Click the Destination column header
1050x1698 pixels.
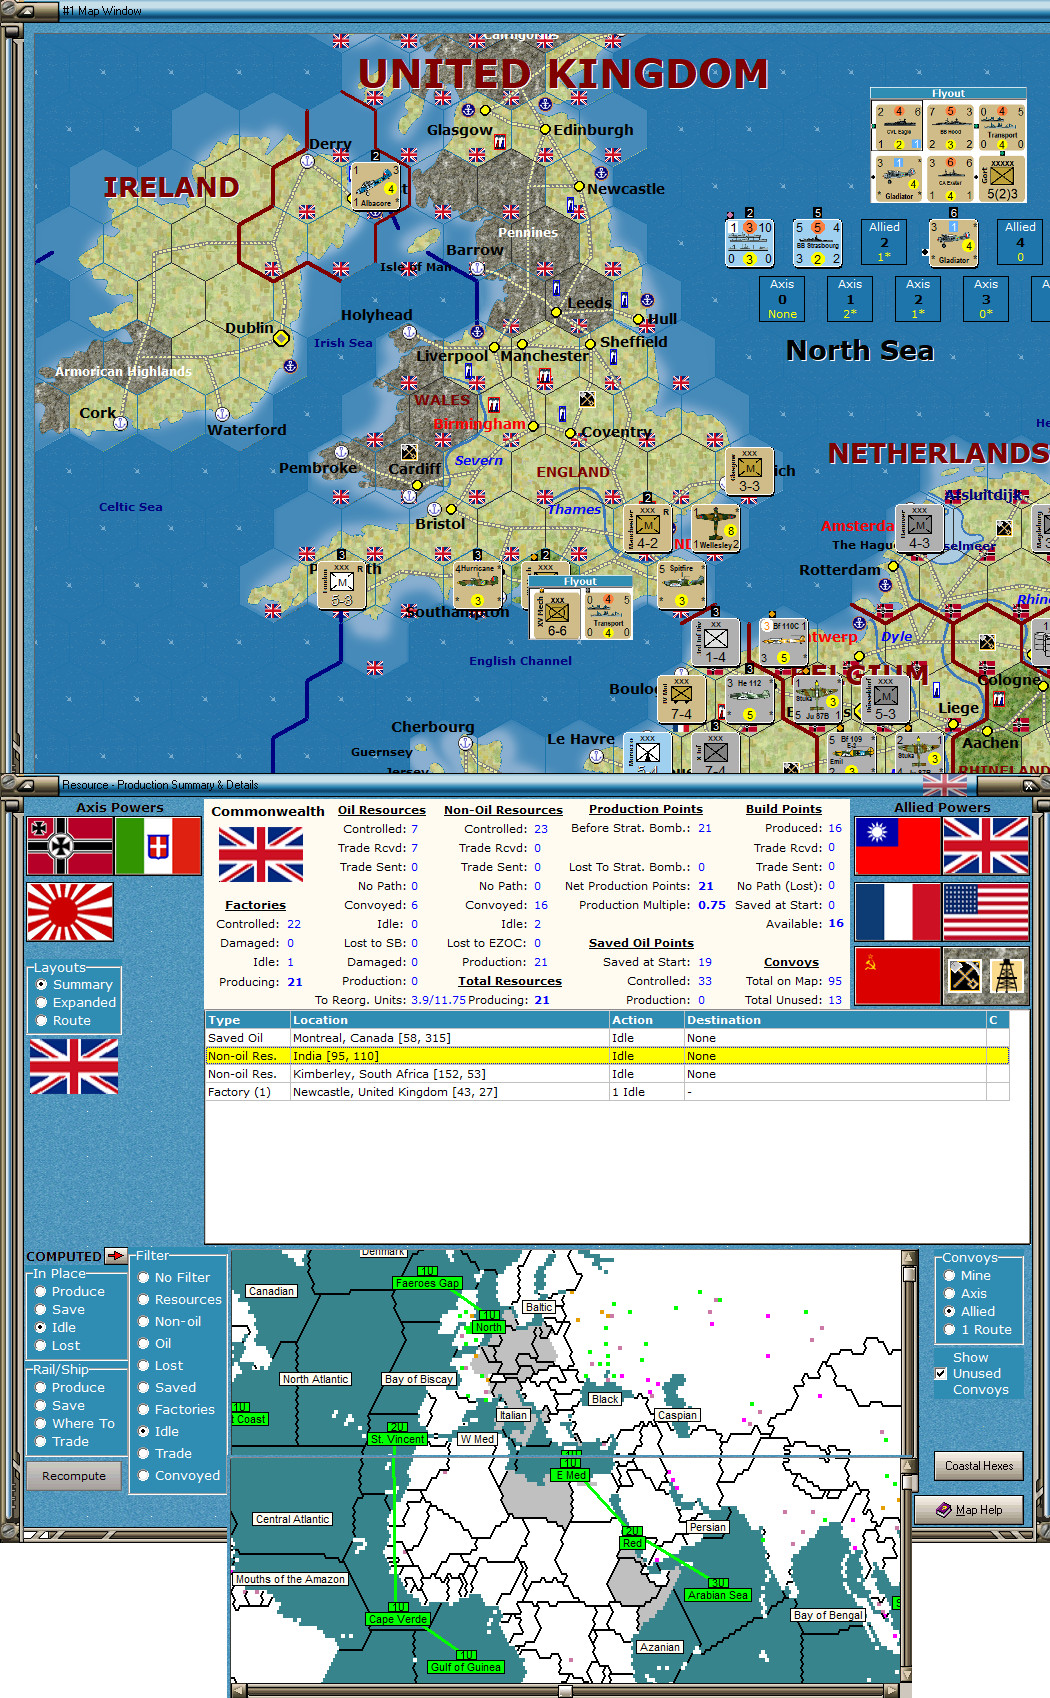click(834, 1020)
